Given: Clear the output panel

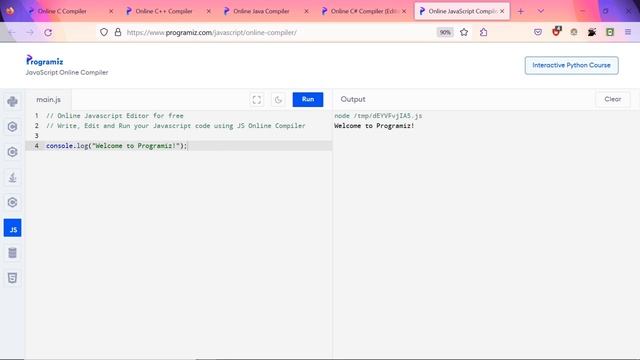Looking at the screenshot, I should pos(613,99).
